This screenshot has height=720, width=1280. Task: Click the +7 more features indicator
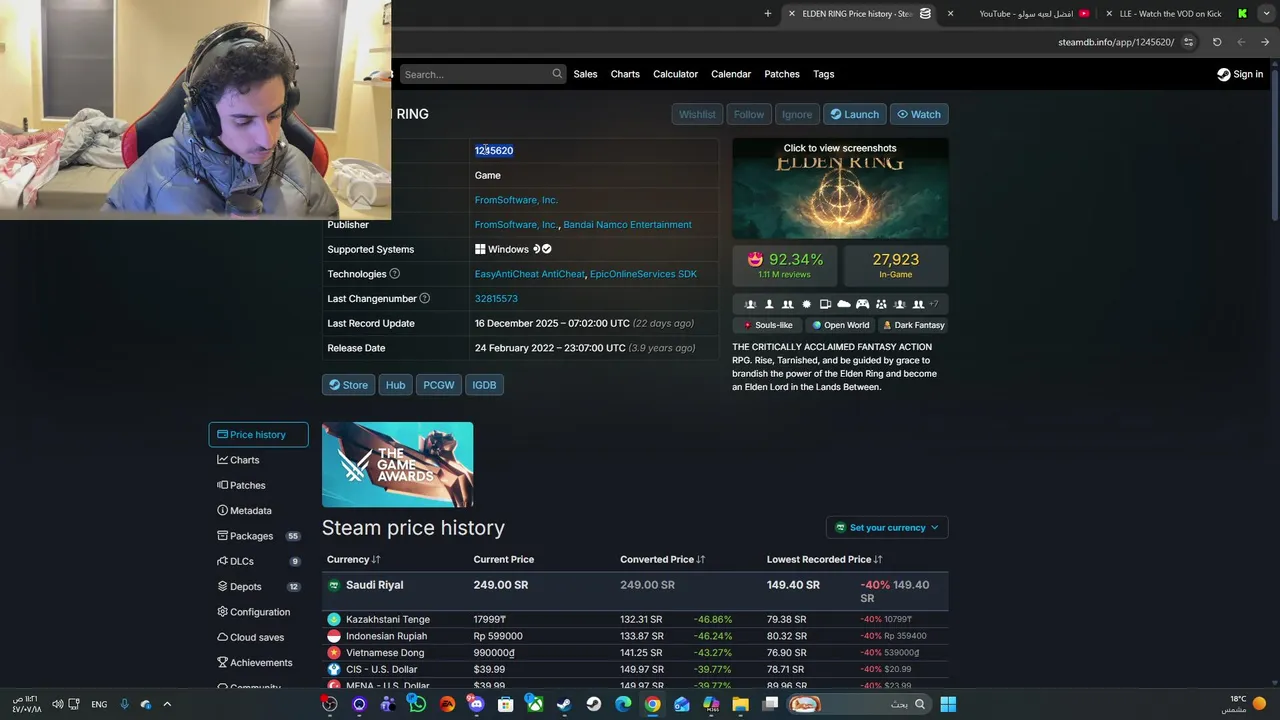(934, 304)
